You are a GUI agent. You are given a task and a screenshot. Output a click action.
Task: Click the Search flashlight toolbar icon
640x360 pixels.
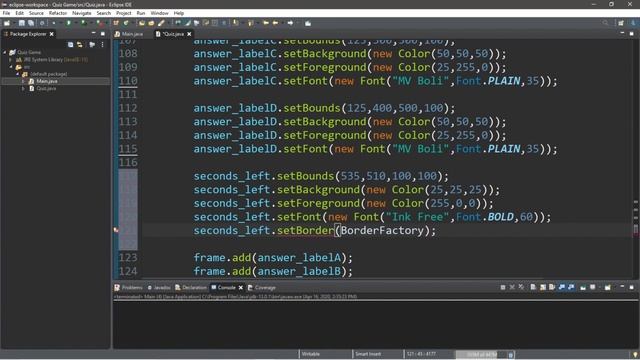point(161,23)
